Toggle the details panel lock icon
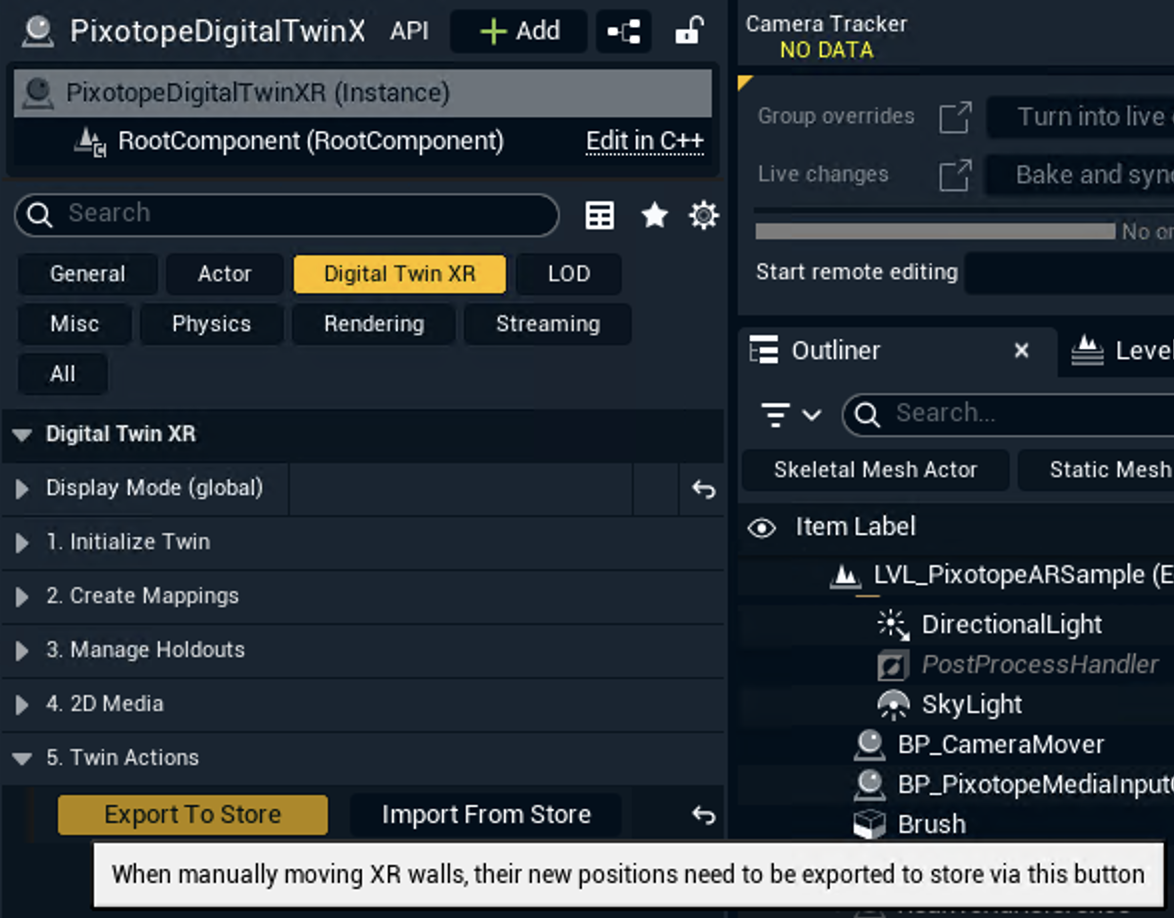1174x918 pixels. [x=689, y=31]
